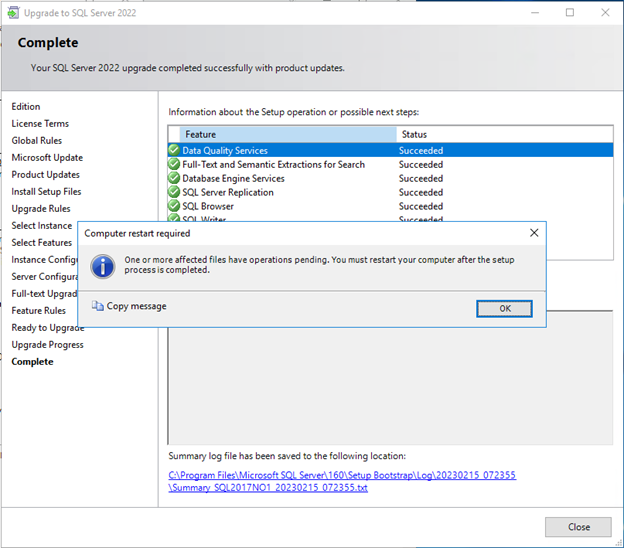Sort by the Feature column header
Image resolution: width=624 pixels, height=548 pixels.
pyautogui.click(x=288, y=134)
